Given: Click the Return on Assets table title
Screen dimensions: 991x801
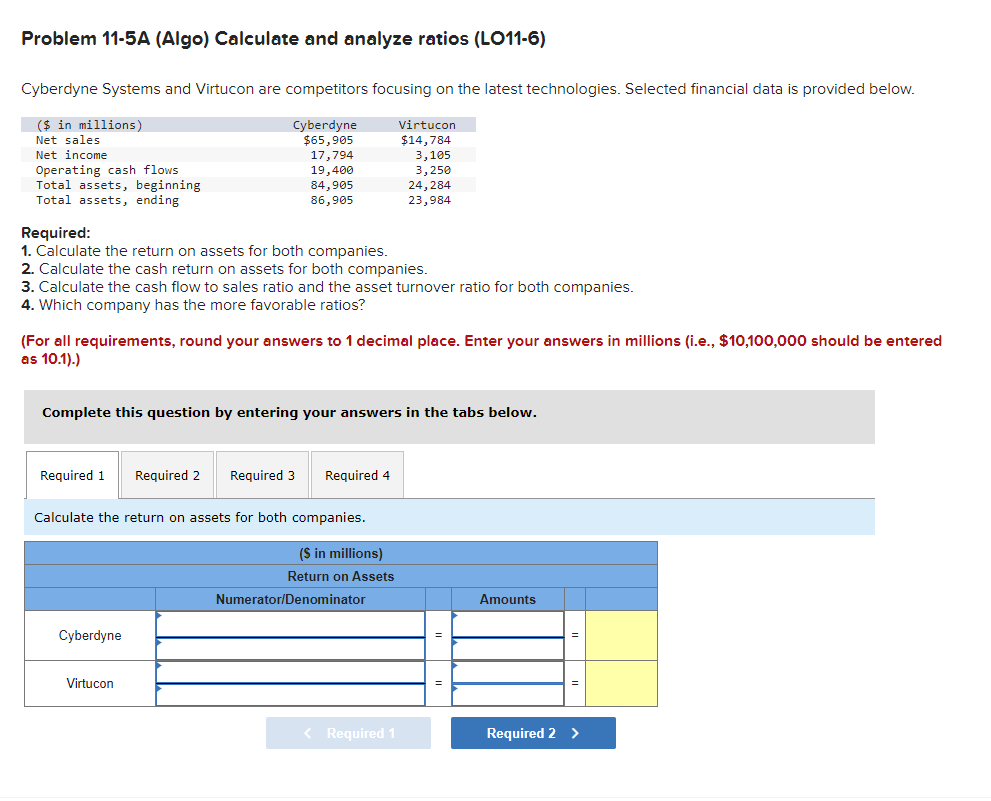Looking at the screenshot, I should [341, 576].
